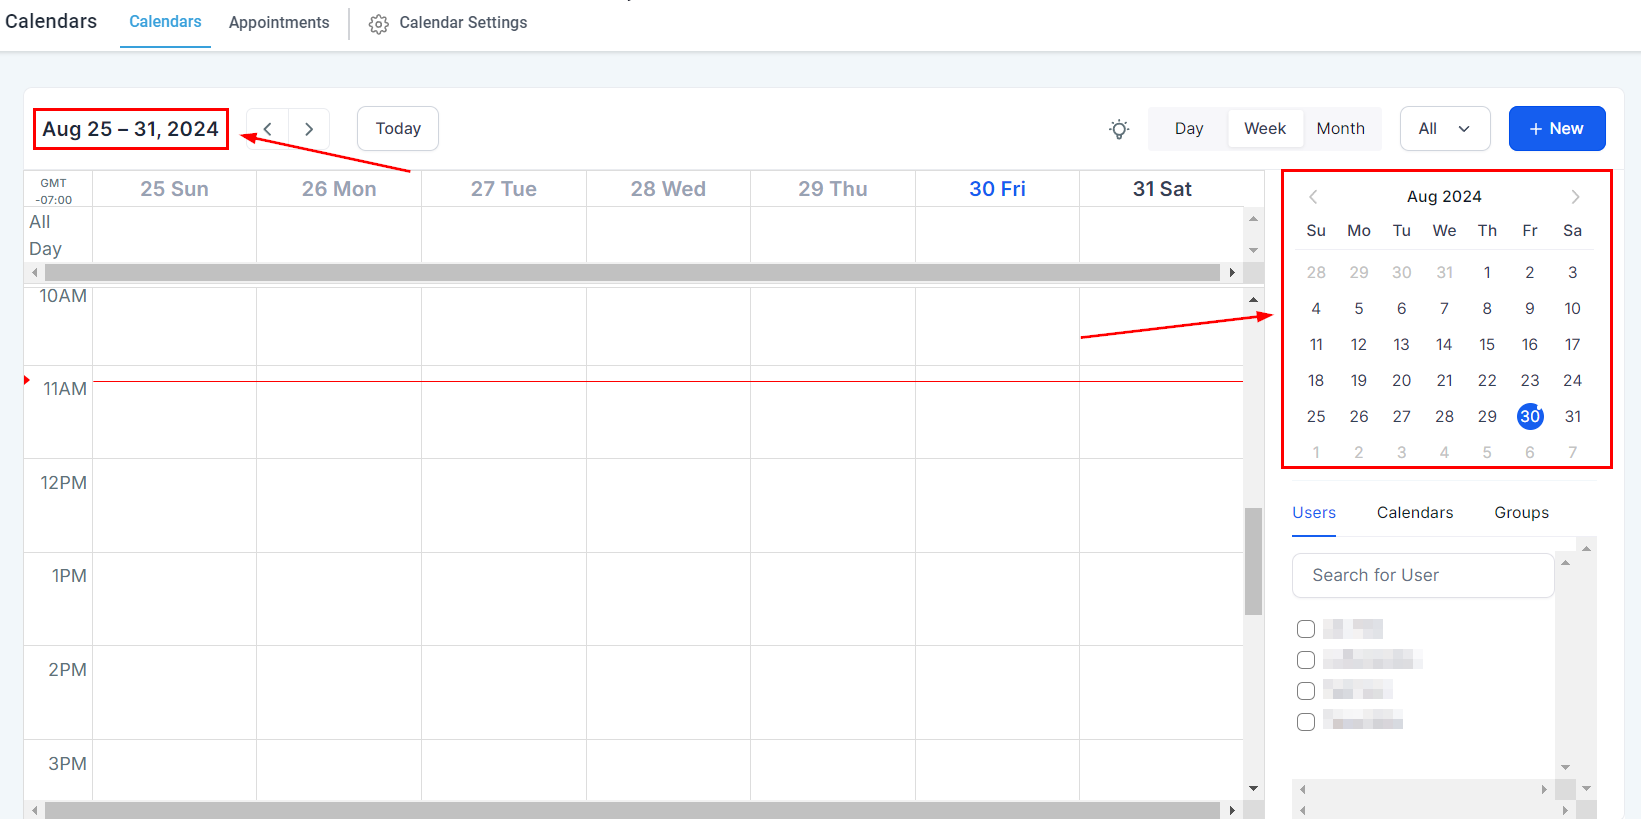Click the vertical scrollbar thumb of time grid
Viewport: 1641px width, 819px height.
click(x=1253, y=561)
